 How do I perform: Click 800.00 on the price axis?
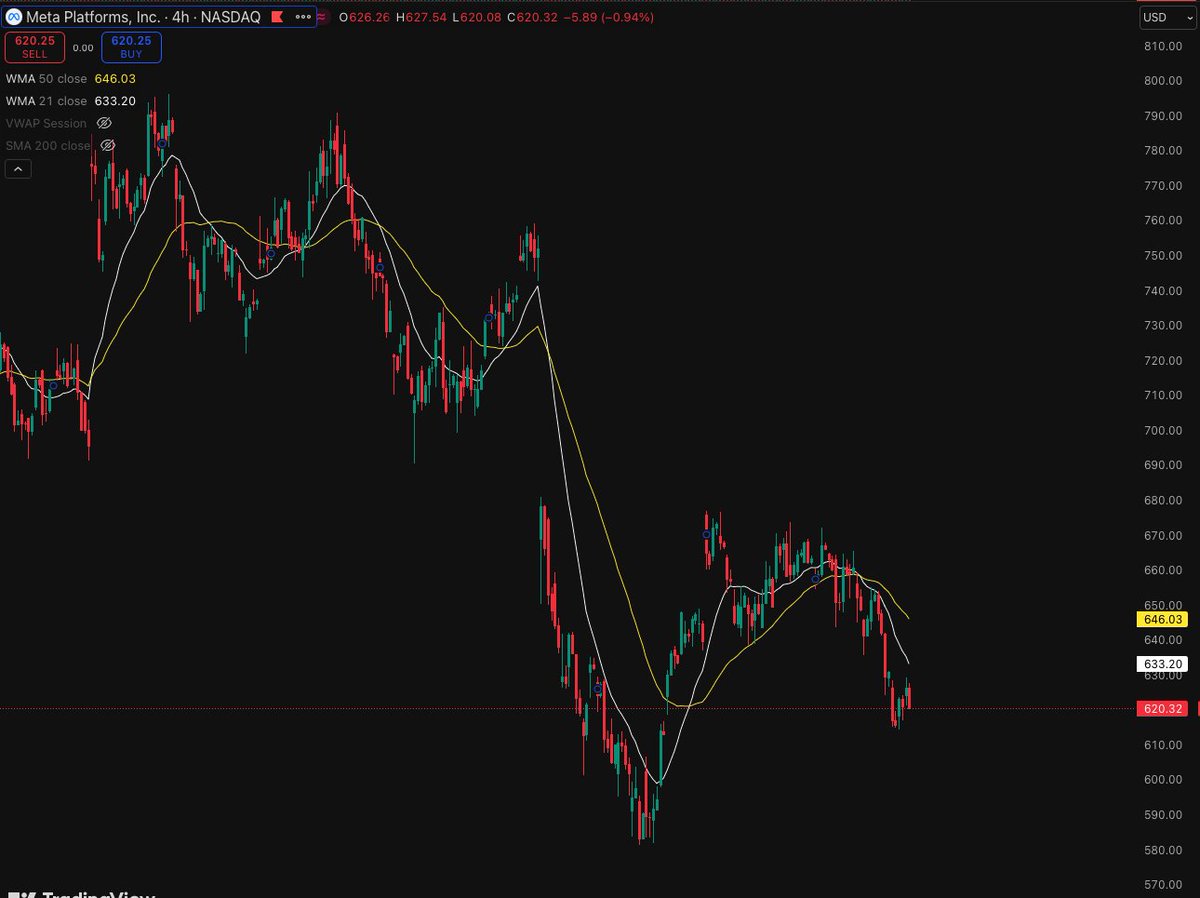(x=1162, y=81)
